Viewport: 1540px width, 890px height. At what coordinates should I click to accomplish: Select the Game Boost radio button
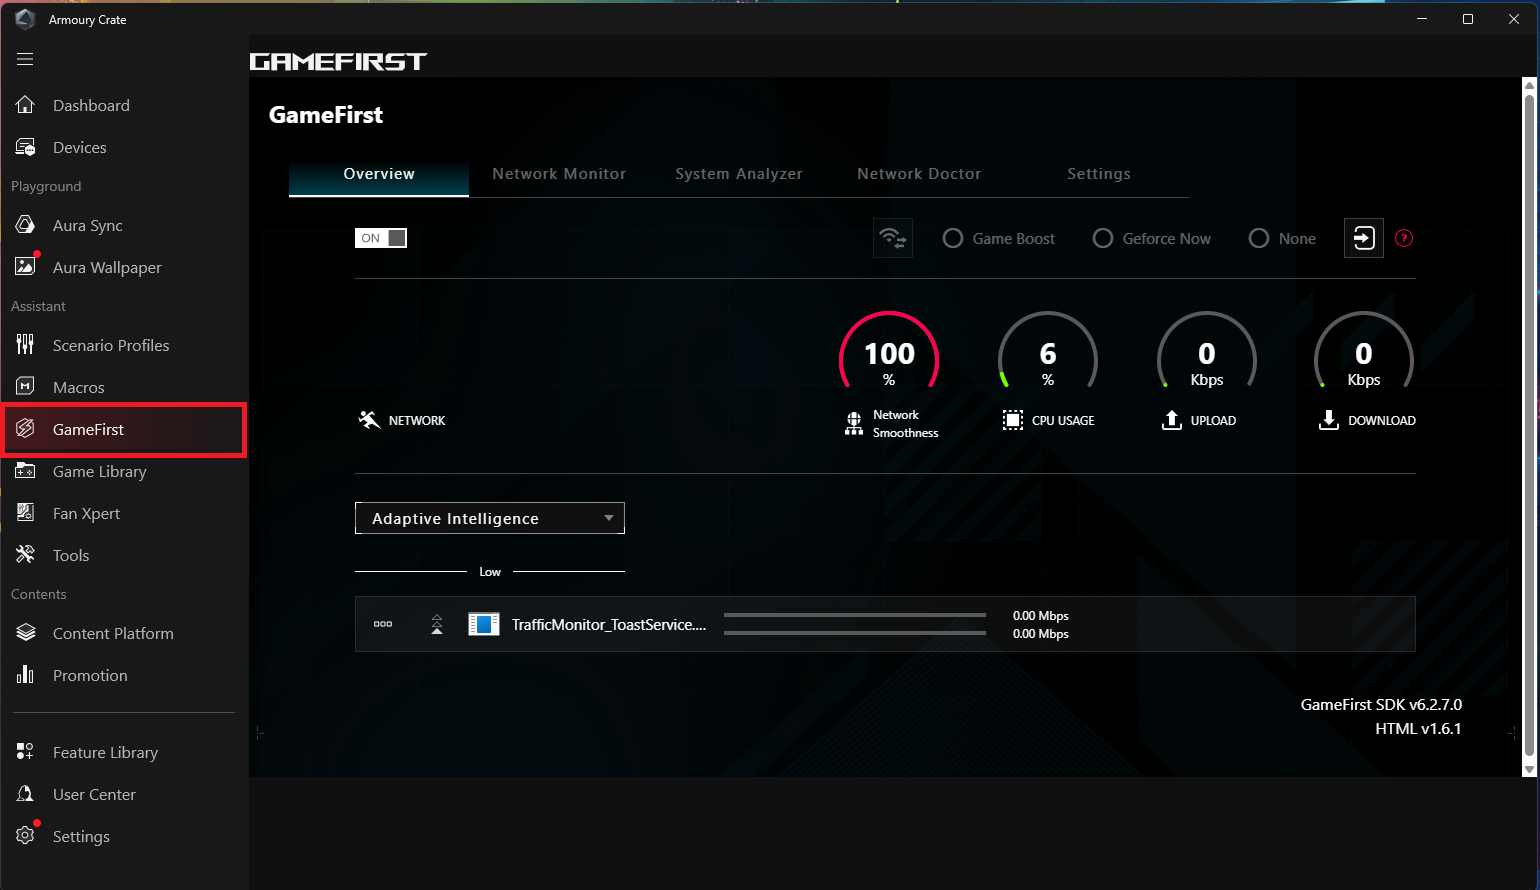point(953,238)
